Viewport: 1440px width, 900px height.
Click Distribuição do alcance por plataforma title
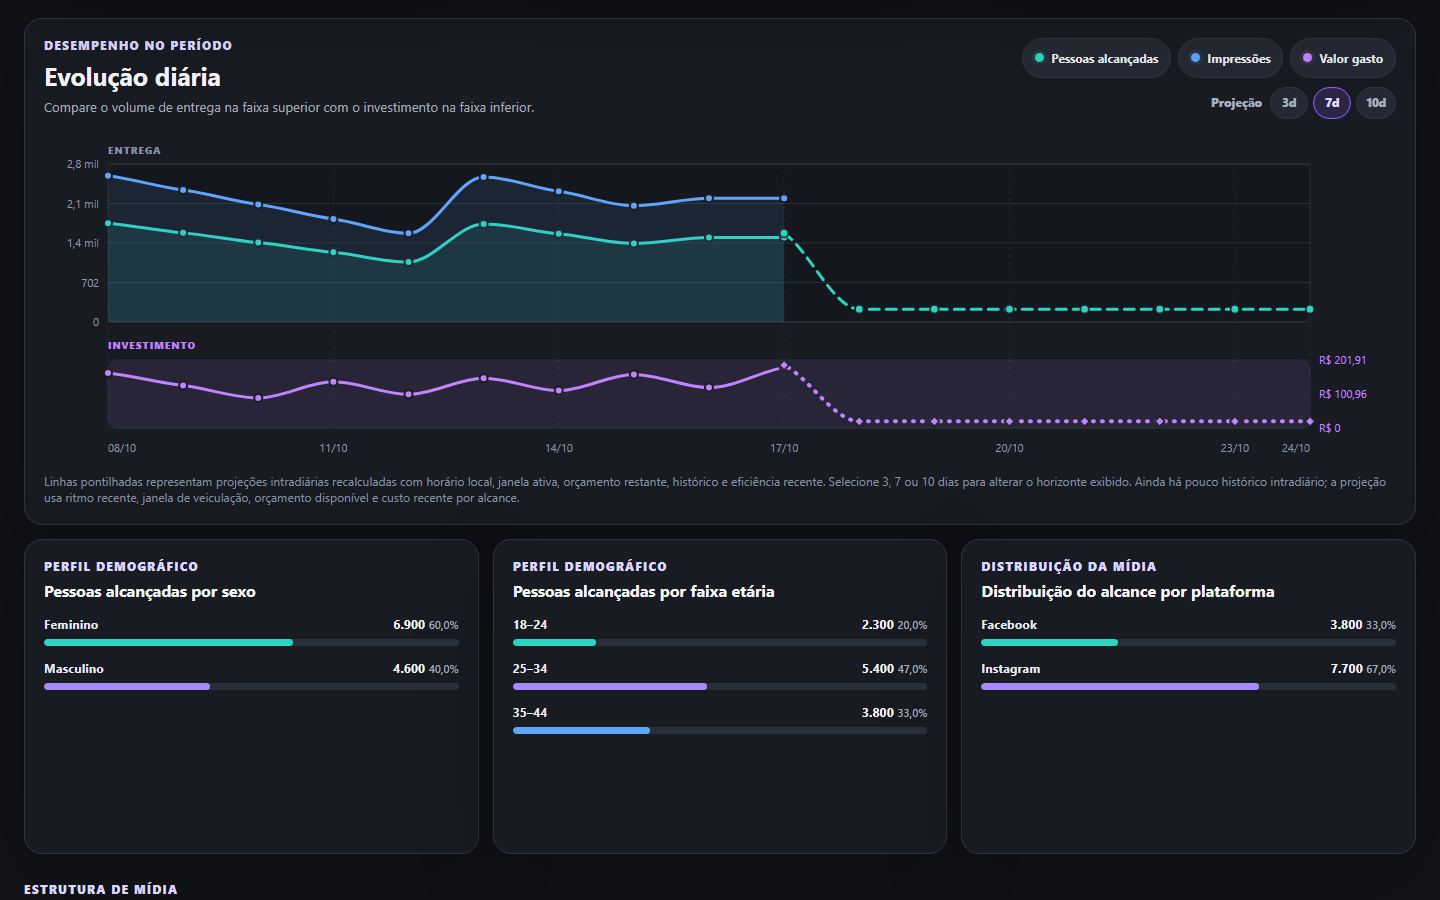click(x=1128, y=592)
